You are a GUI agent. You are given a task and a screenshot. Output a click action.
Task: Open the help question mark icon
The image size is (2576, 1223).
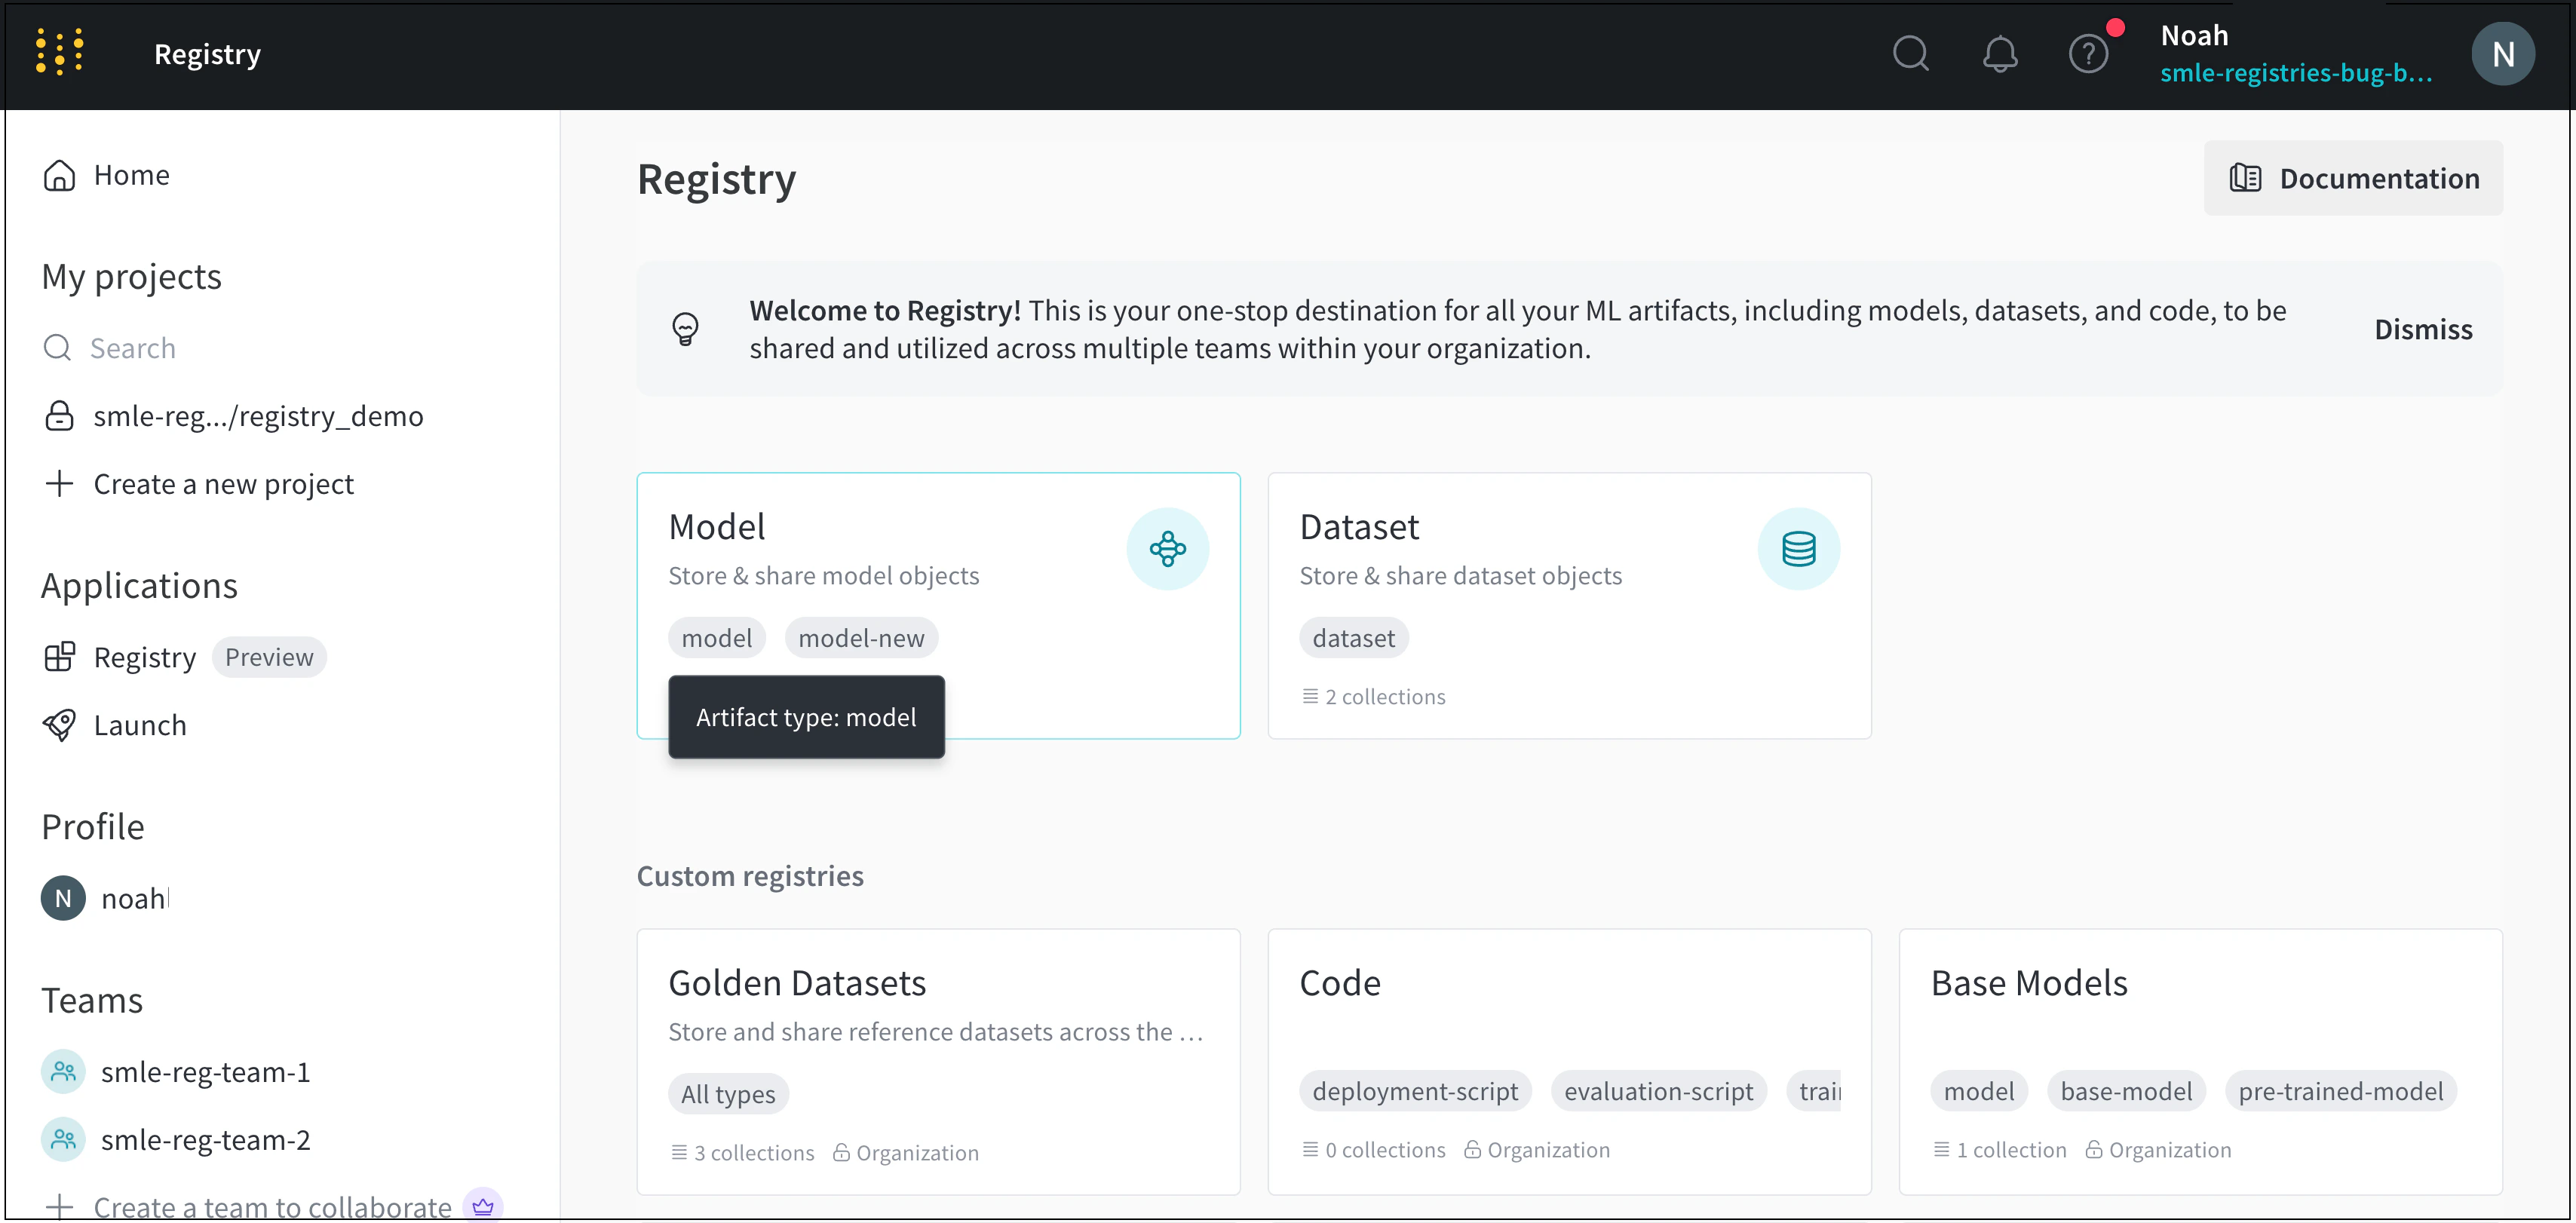(x=2087, y=54)
